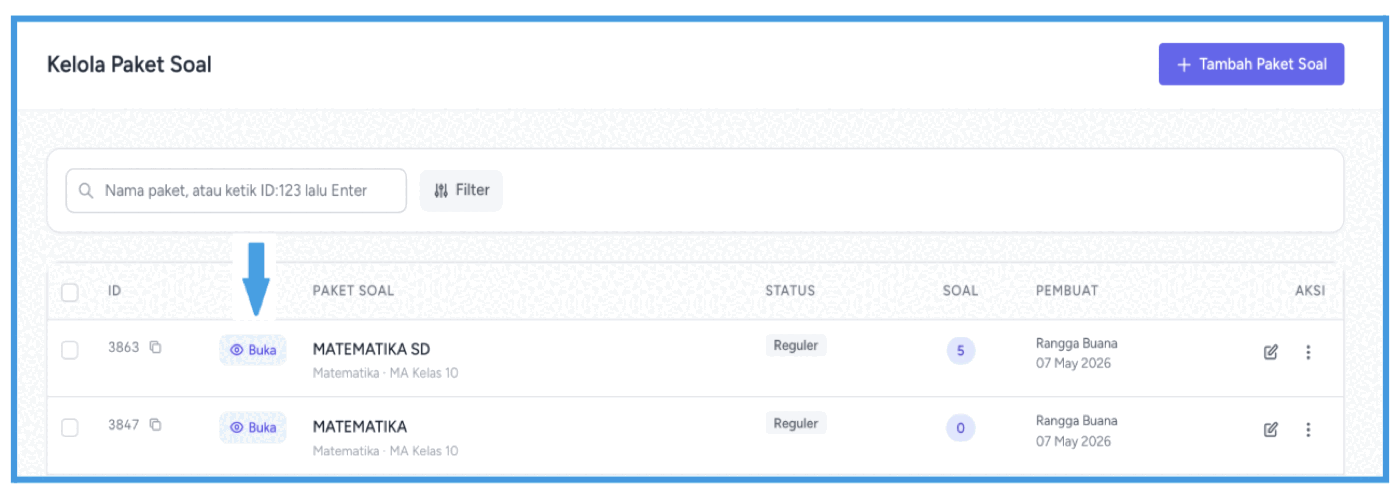Open the MATEMATIKA SD package title
The width and height of the screenshot is (1400, 495).
(371, 349)
